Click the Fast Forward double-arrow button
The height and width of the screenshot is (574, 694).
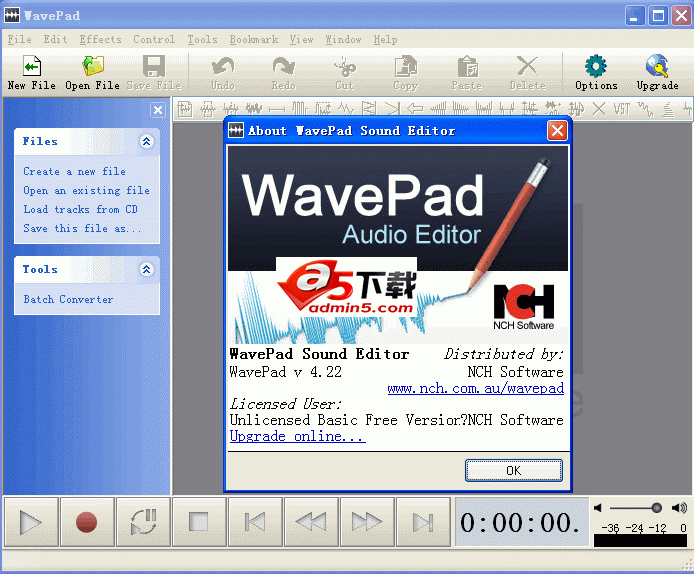[367, 522]
